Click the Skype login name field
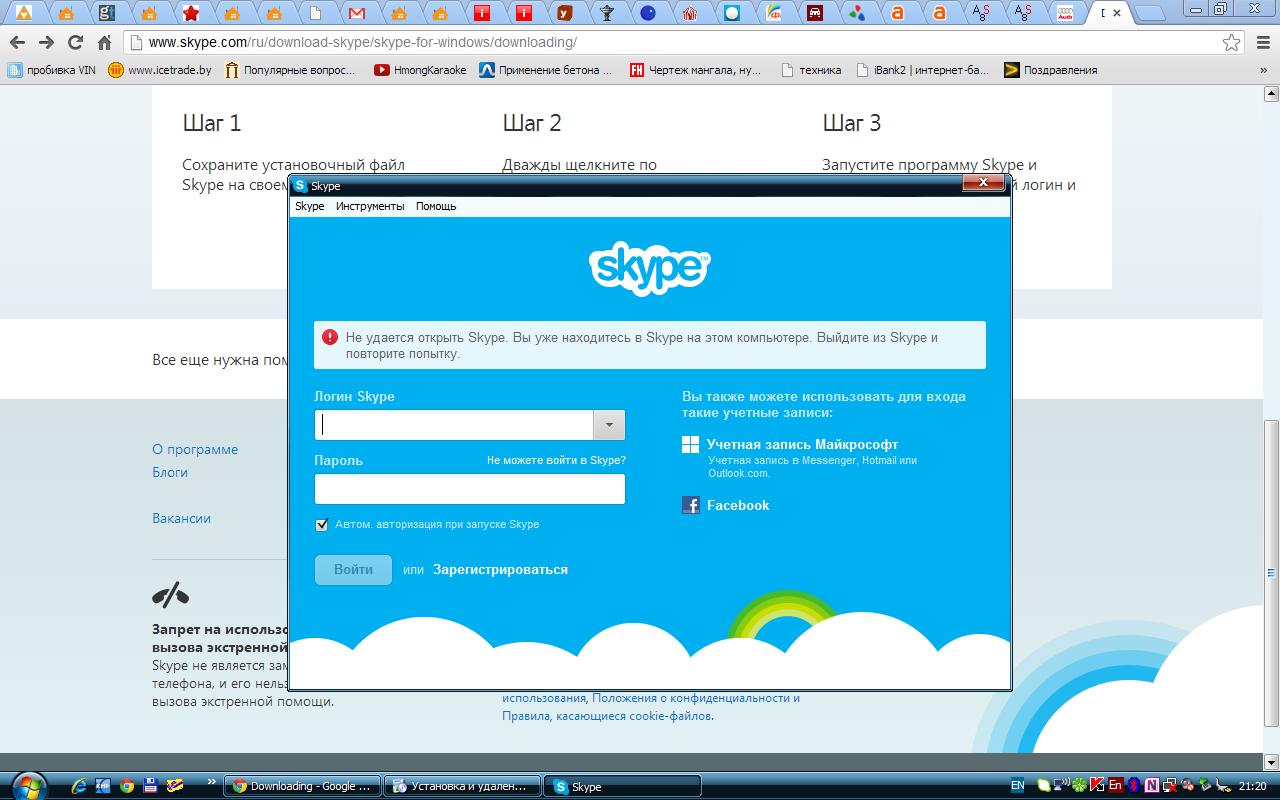This screenshot has width=1280, height=800. [x=454, y=425]
